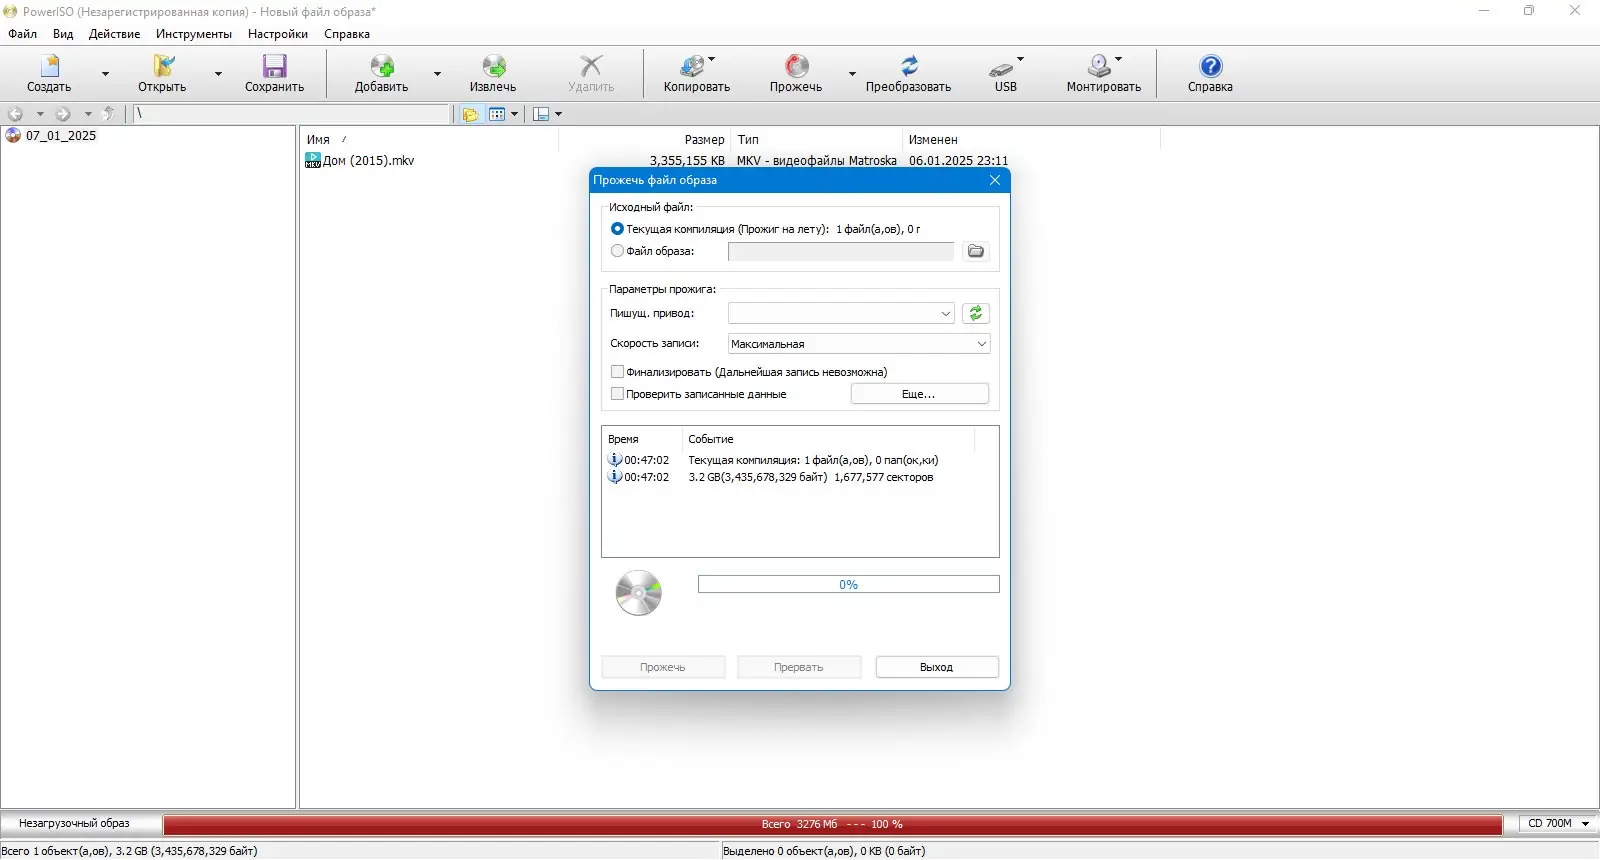Screen dimensions: 1600x860
Task: Open the Инструменты menu
Action: tap(194, 34)
